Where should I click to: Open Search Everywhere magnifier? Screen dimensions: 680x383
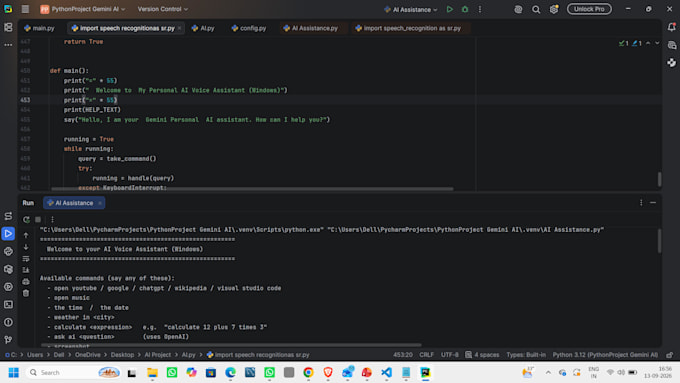point(536,9)
